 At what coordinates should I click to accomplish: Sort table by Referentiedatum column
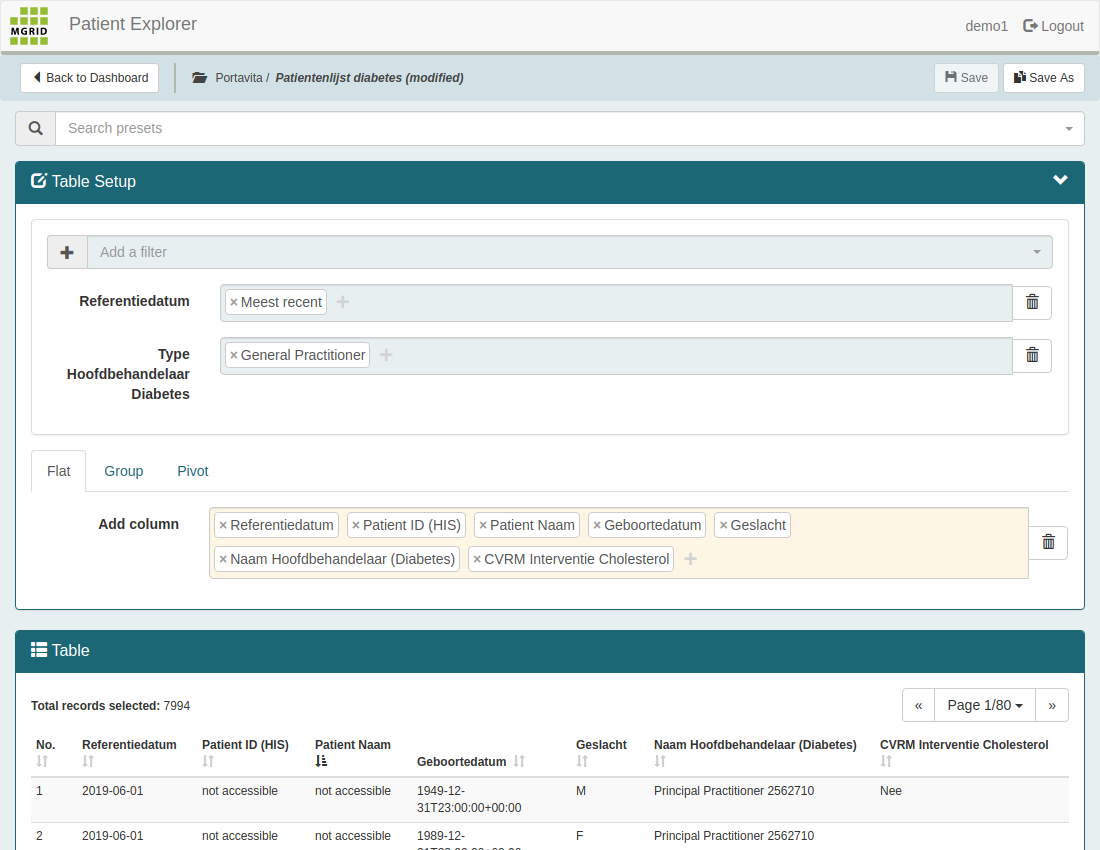click(x=88, y=761)
